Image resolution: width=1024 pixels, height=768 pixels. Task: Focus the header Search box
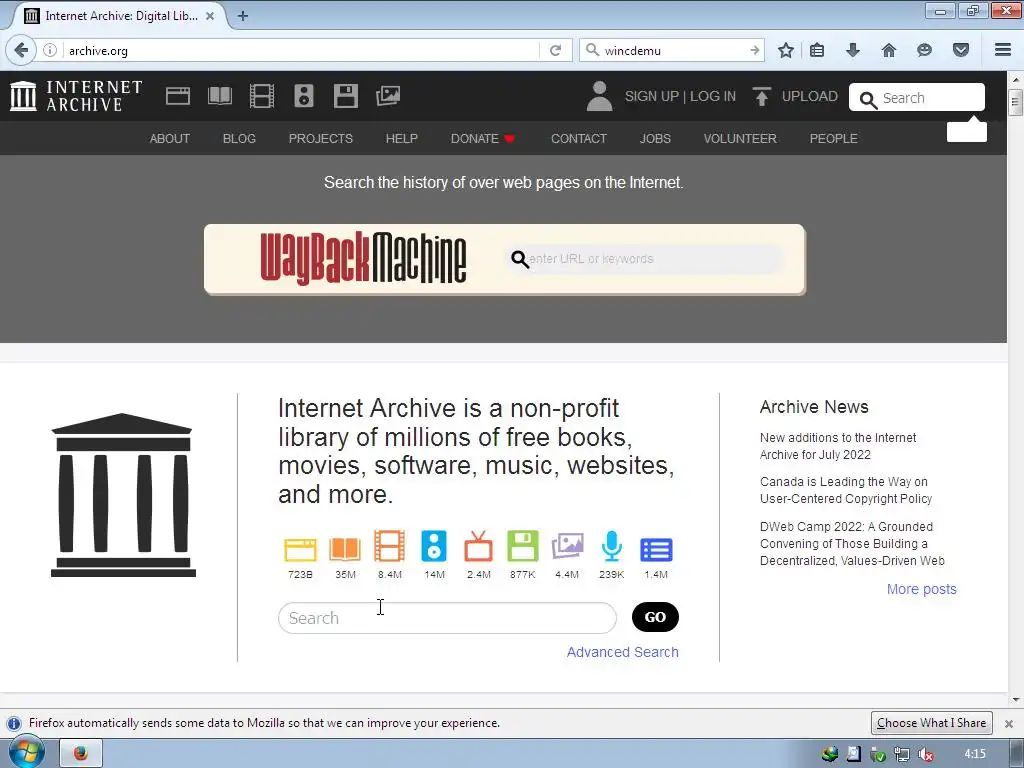[x=917, y=97]
